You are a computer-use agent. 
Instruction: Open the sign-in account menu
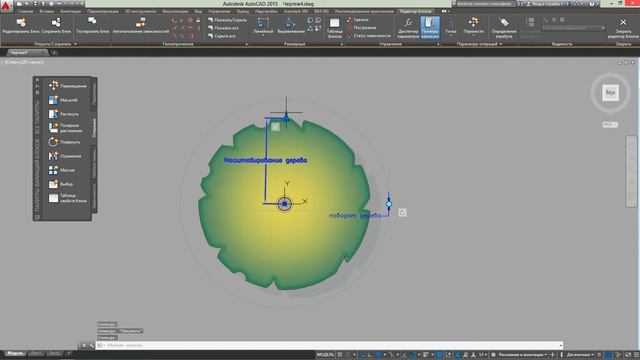[546, 4]
